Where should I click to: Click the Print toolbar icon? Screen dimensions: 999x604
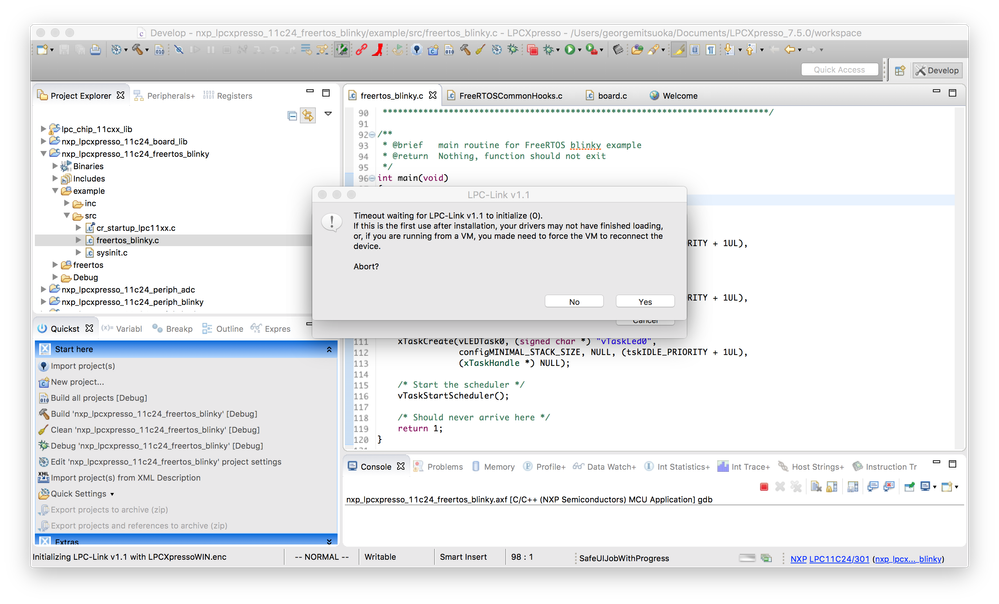click(x=95, y=50)
